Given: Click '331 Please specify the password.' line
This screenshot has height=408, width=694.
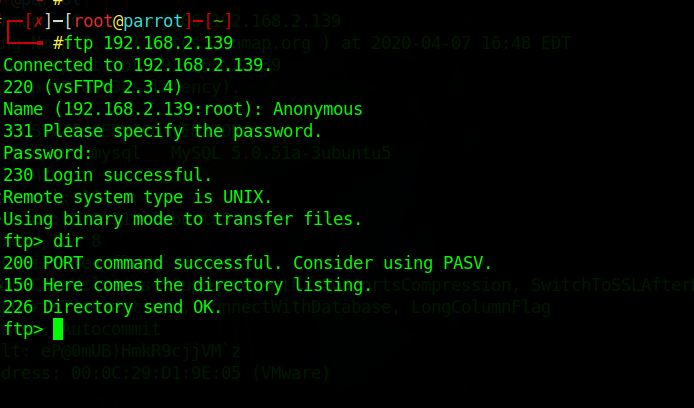Looking at the screenshot, I should click(162, 131).
